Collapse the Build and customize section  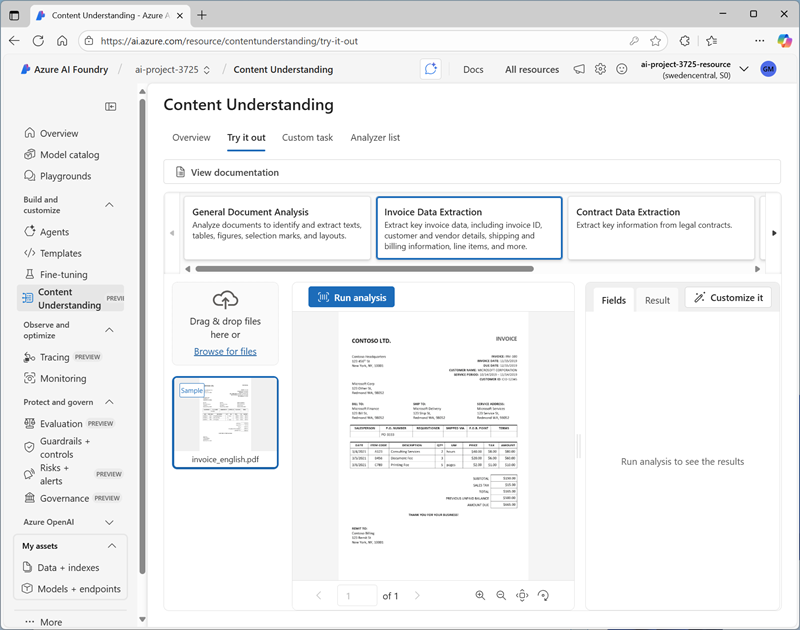(x=110, y=205)
